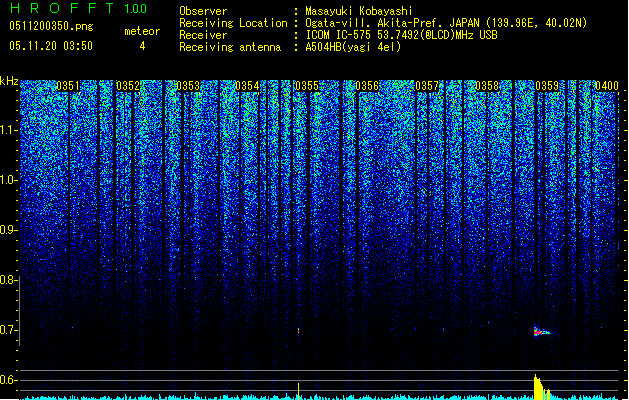This screenshot has height=400, width=629.
Task: Click the 0.8 frequency axis label
Action: tap(8, 280)
